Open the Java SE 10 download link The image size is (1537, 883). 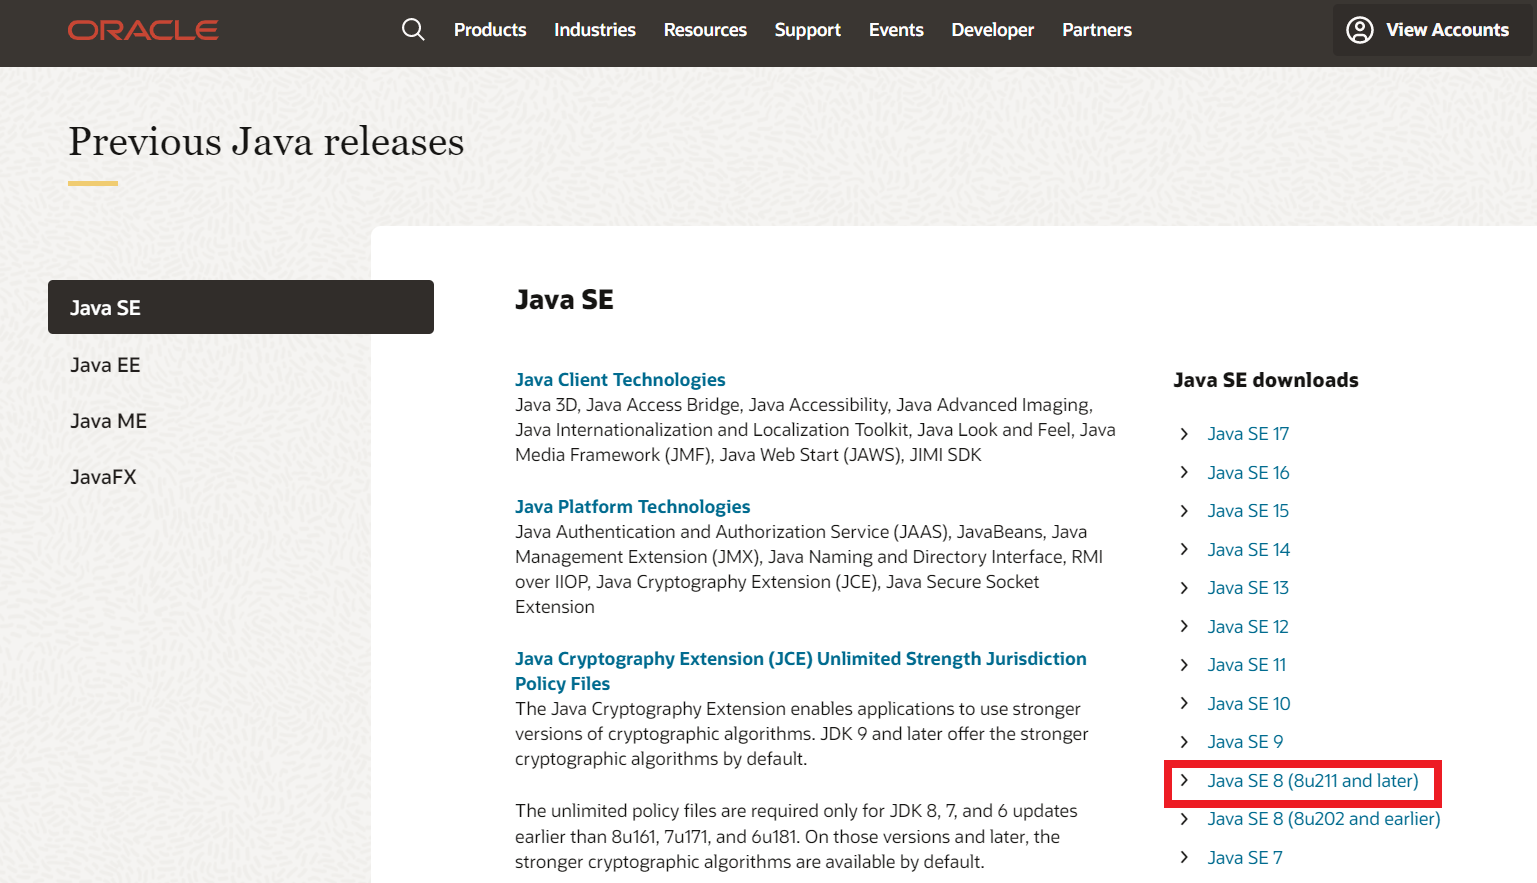(x=1249, y=704)
